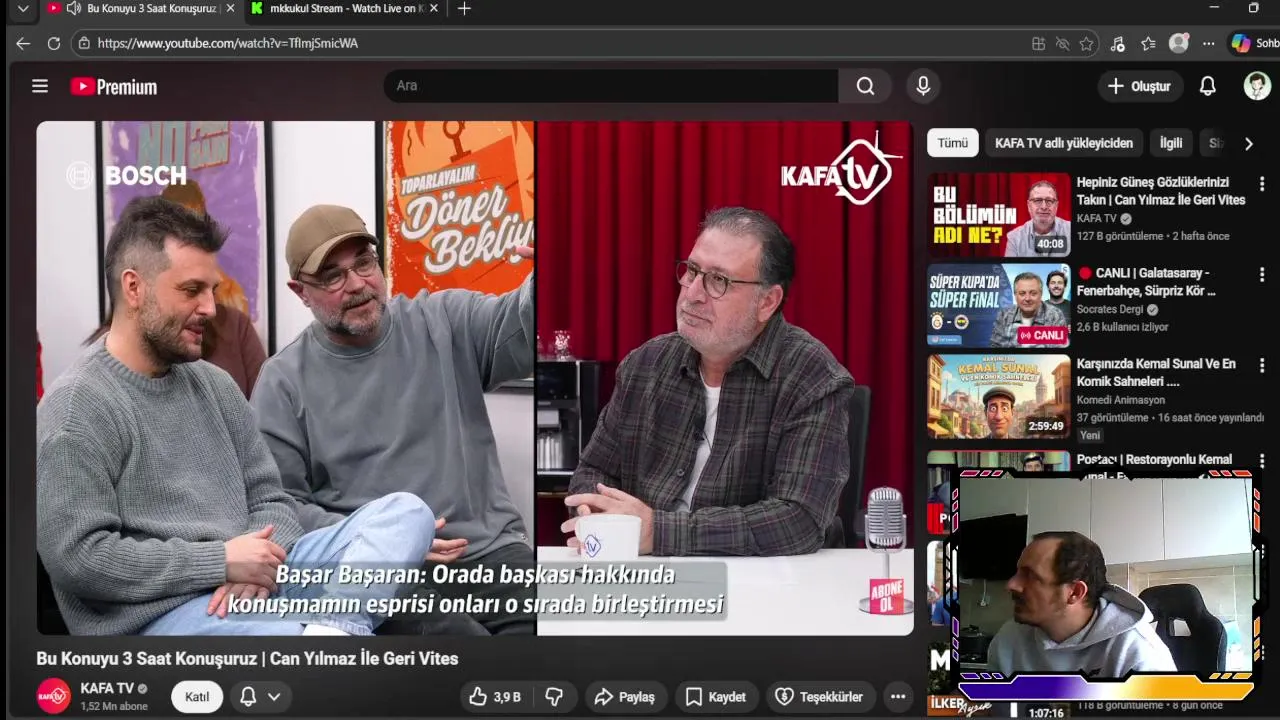Open YouTube notifications bell in header
The width and height of the screenshot is (1280, 720).
point(1207,86)
